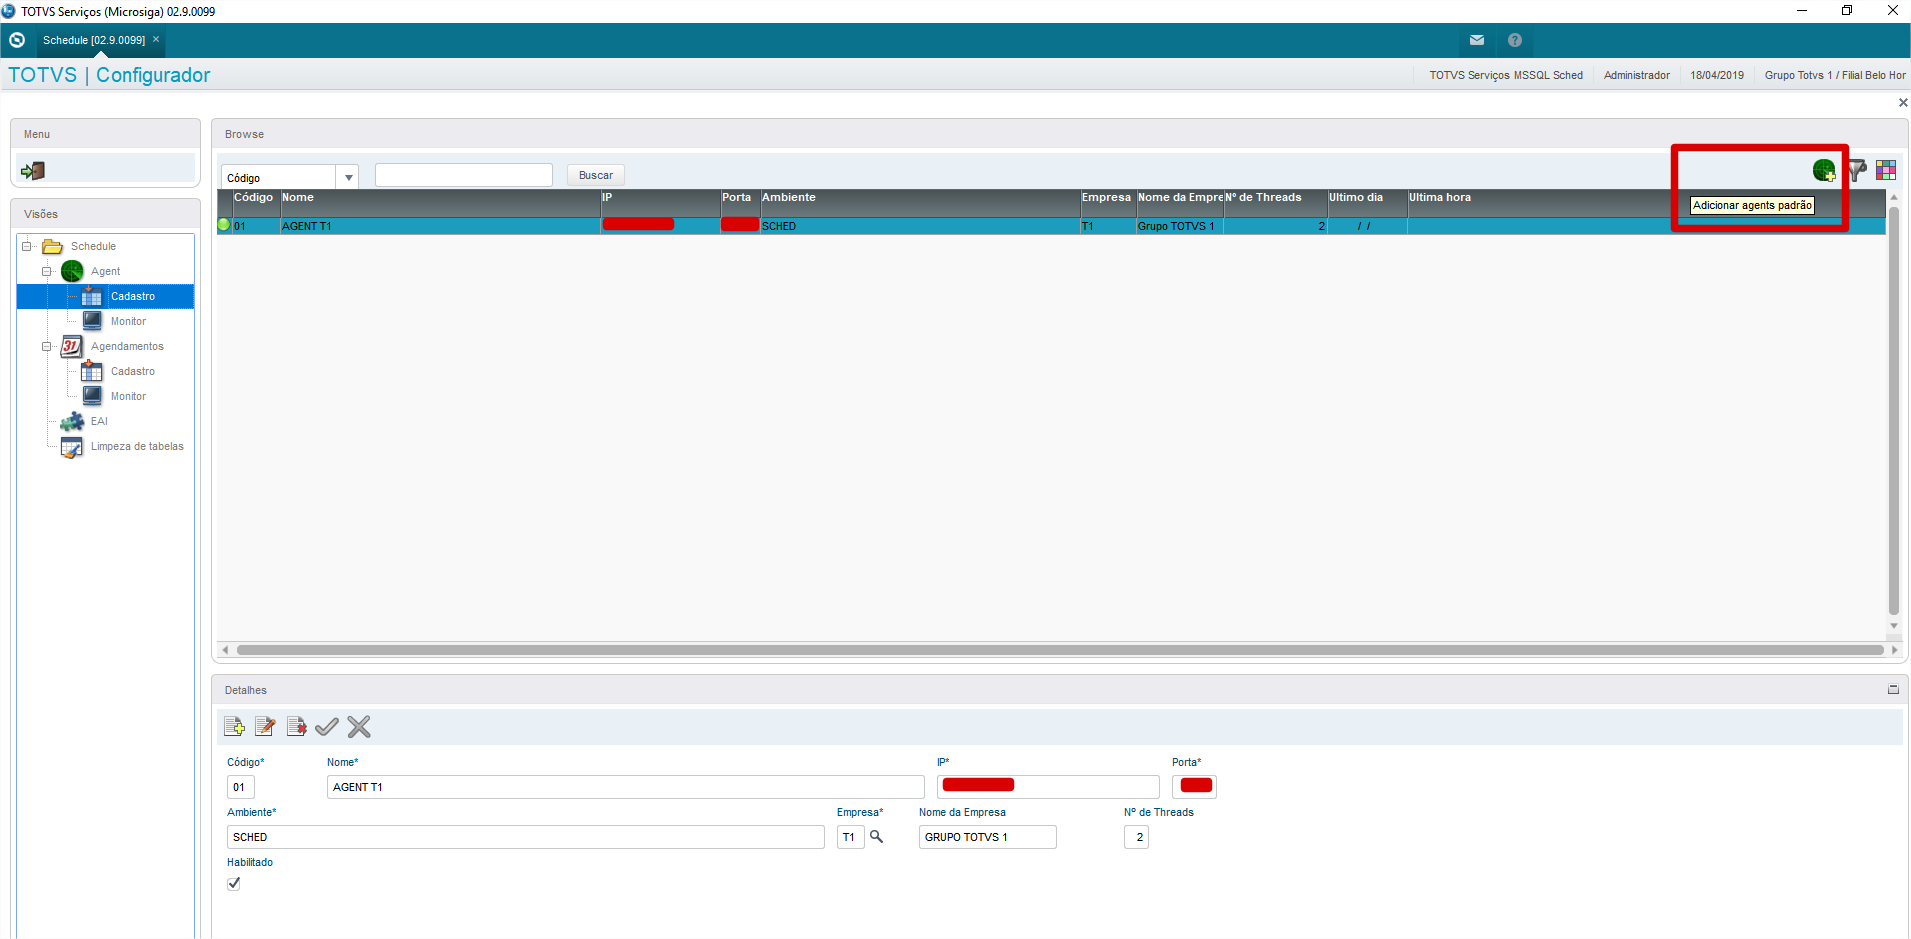Click the 18/04/2019 date in header
This screenshot has height=939, width=1911.
(1717, 75)
